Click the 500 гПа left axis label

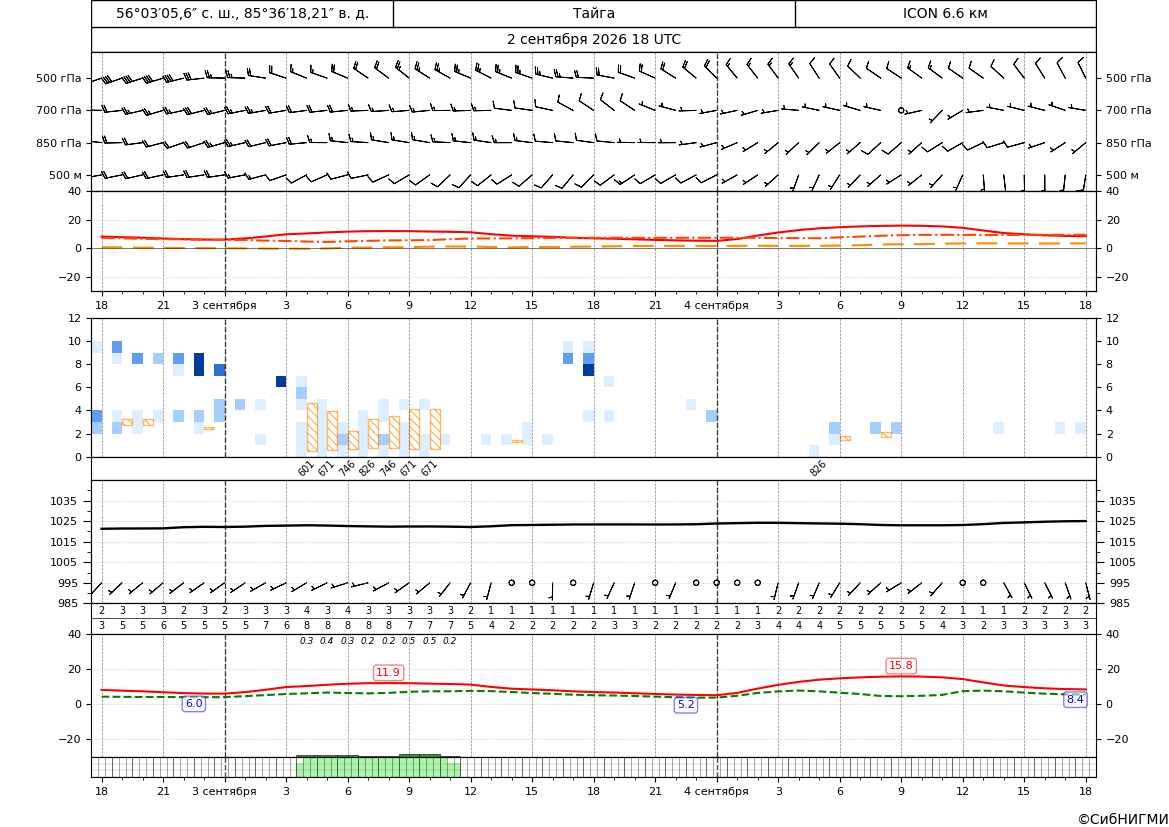click(x=58, y=78)
